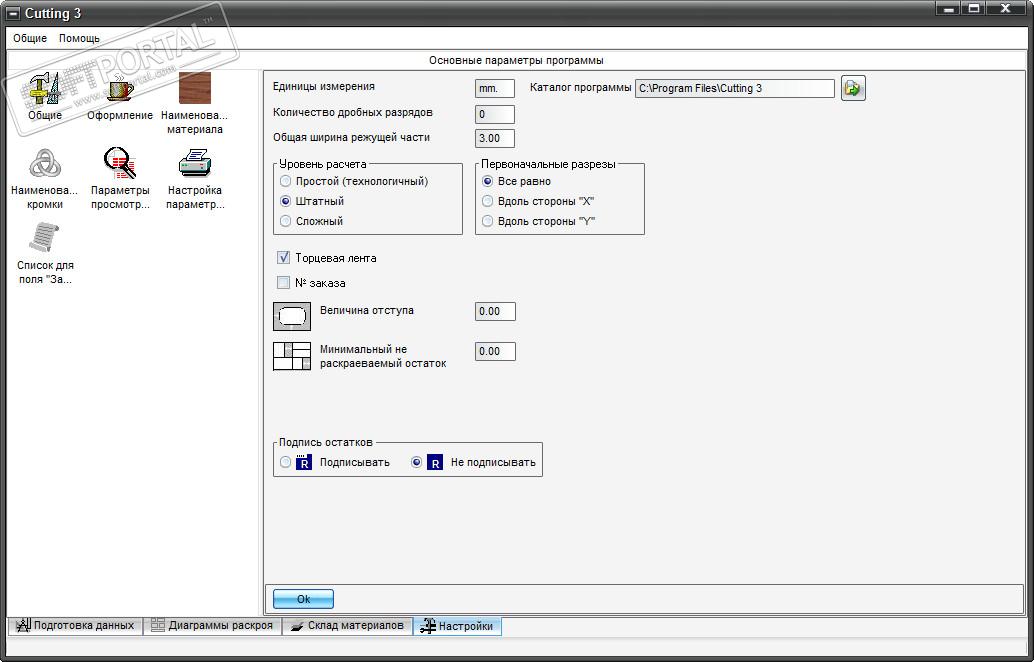Switch to Настройки tab

457,626
